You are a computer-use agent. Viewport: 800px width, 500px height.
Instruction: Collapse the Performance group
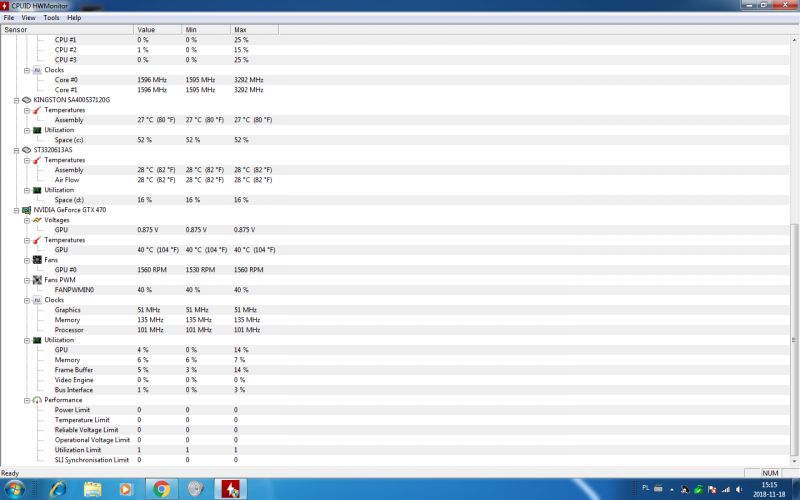(27, 401)
